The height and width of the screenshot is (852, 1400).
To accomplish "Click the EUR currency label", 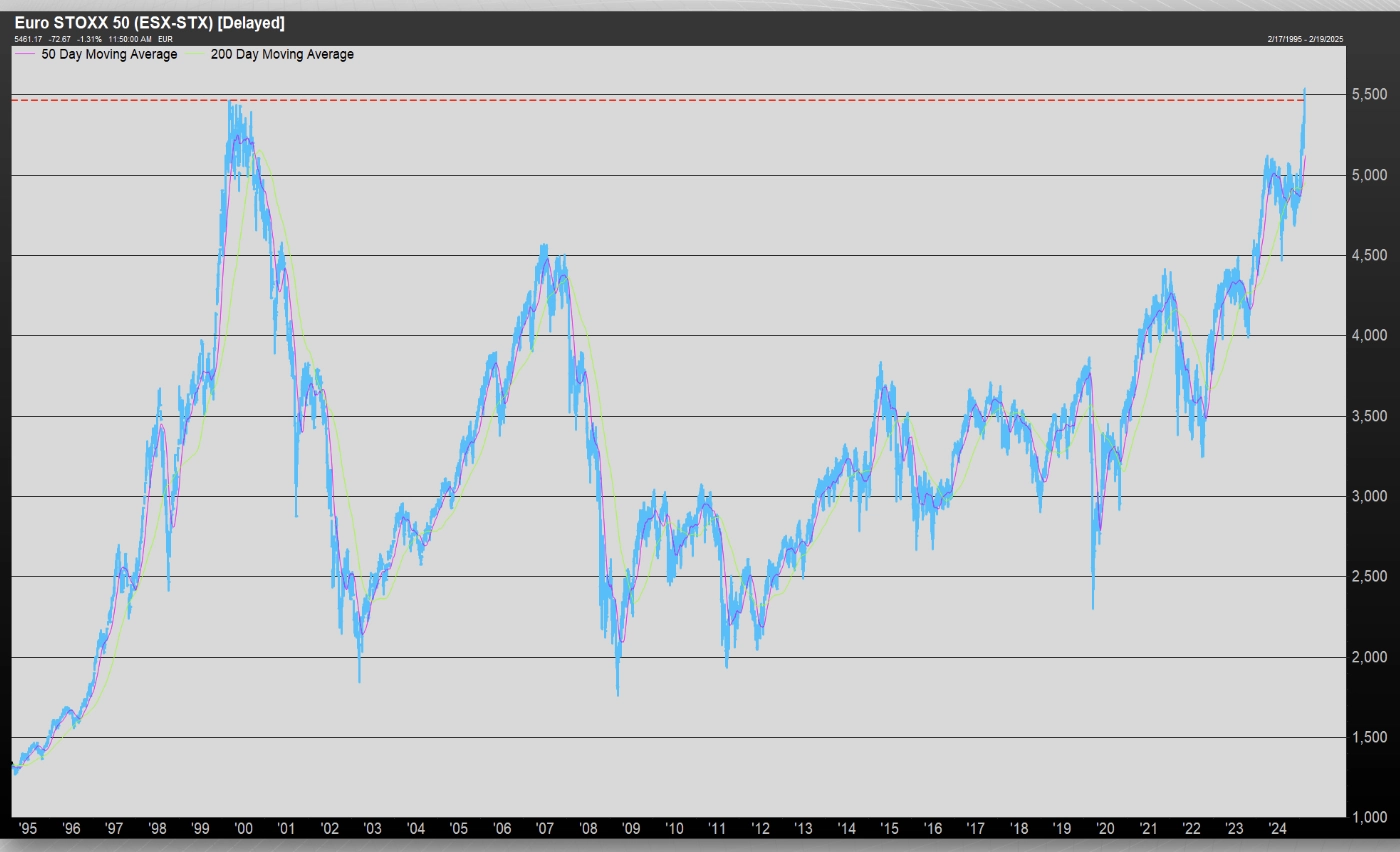I will coord(165,39).
